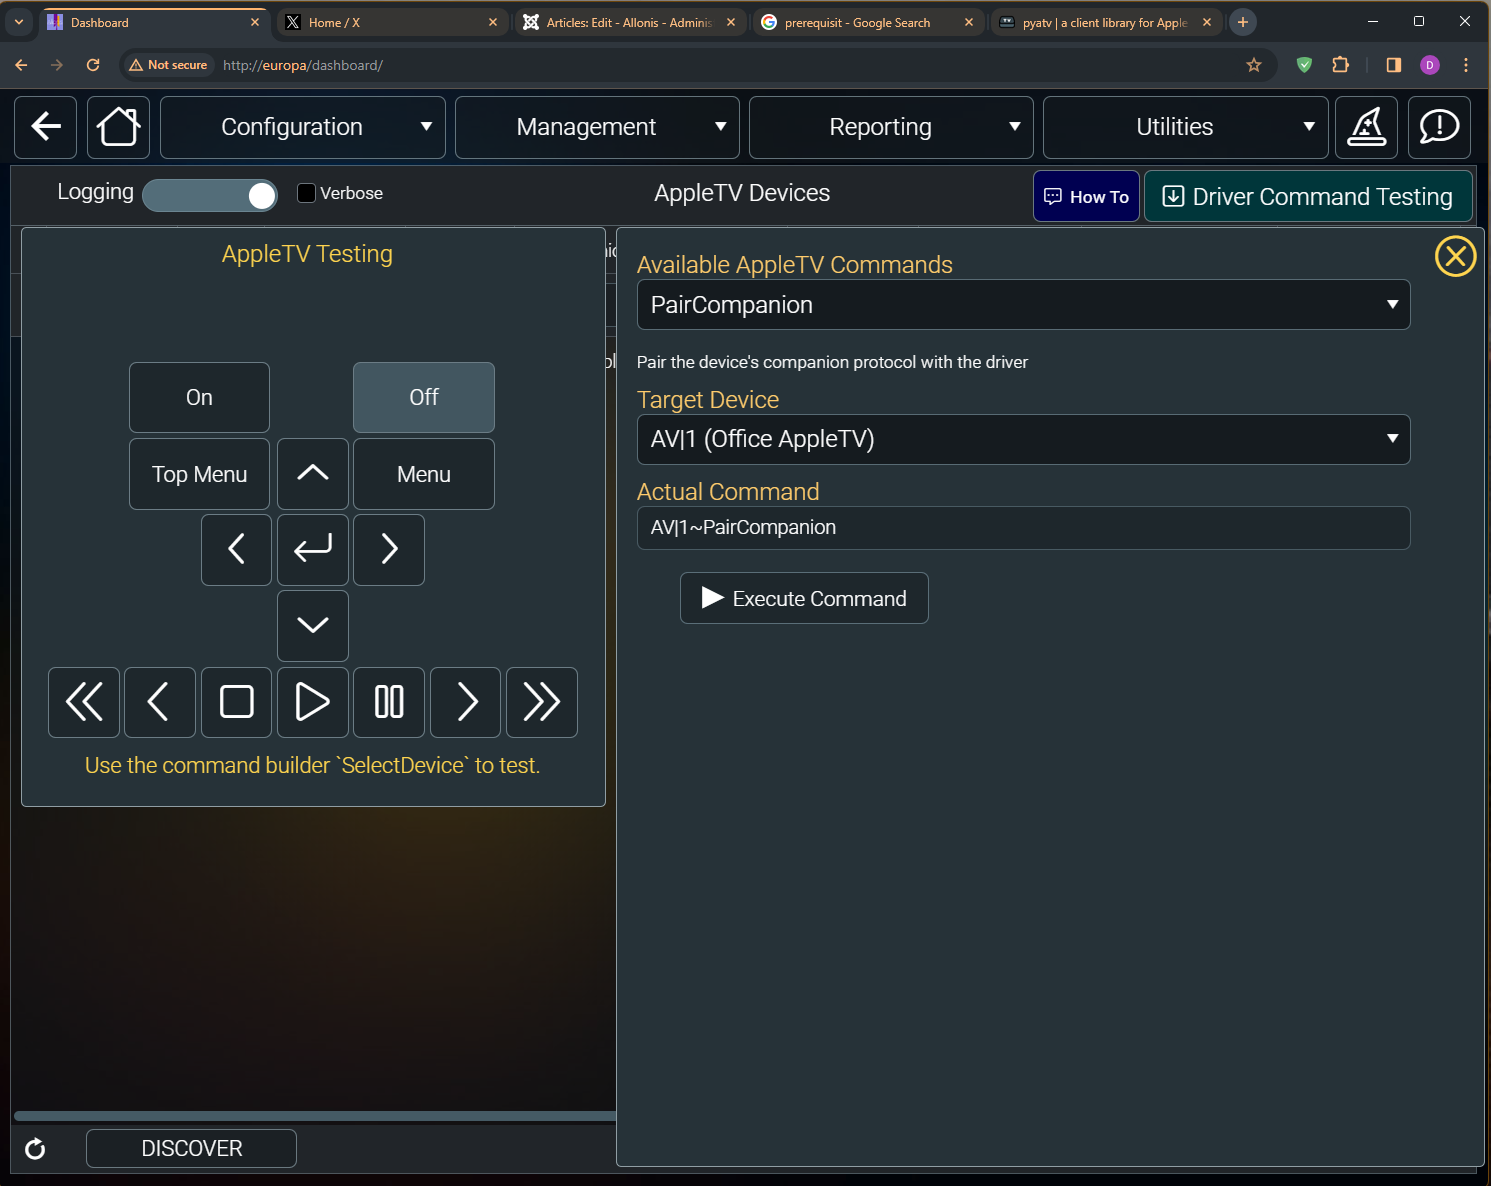The width and height of the screenshot is (1491, 1186).
Task: Click the Actual Command input field
Action: [1023, 528]
